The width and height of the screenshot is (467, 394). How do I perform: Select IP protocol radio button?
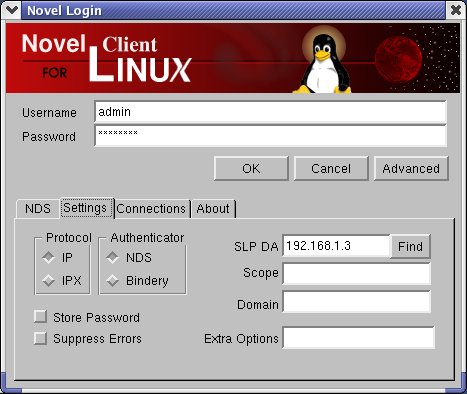point(49,257)
